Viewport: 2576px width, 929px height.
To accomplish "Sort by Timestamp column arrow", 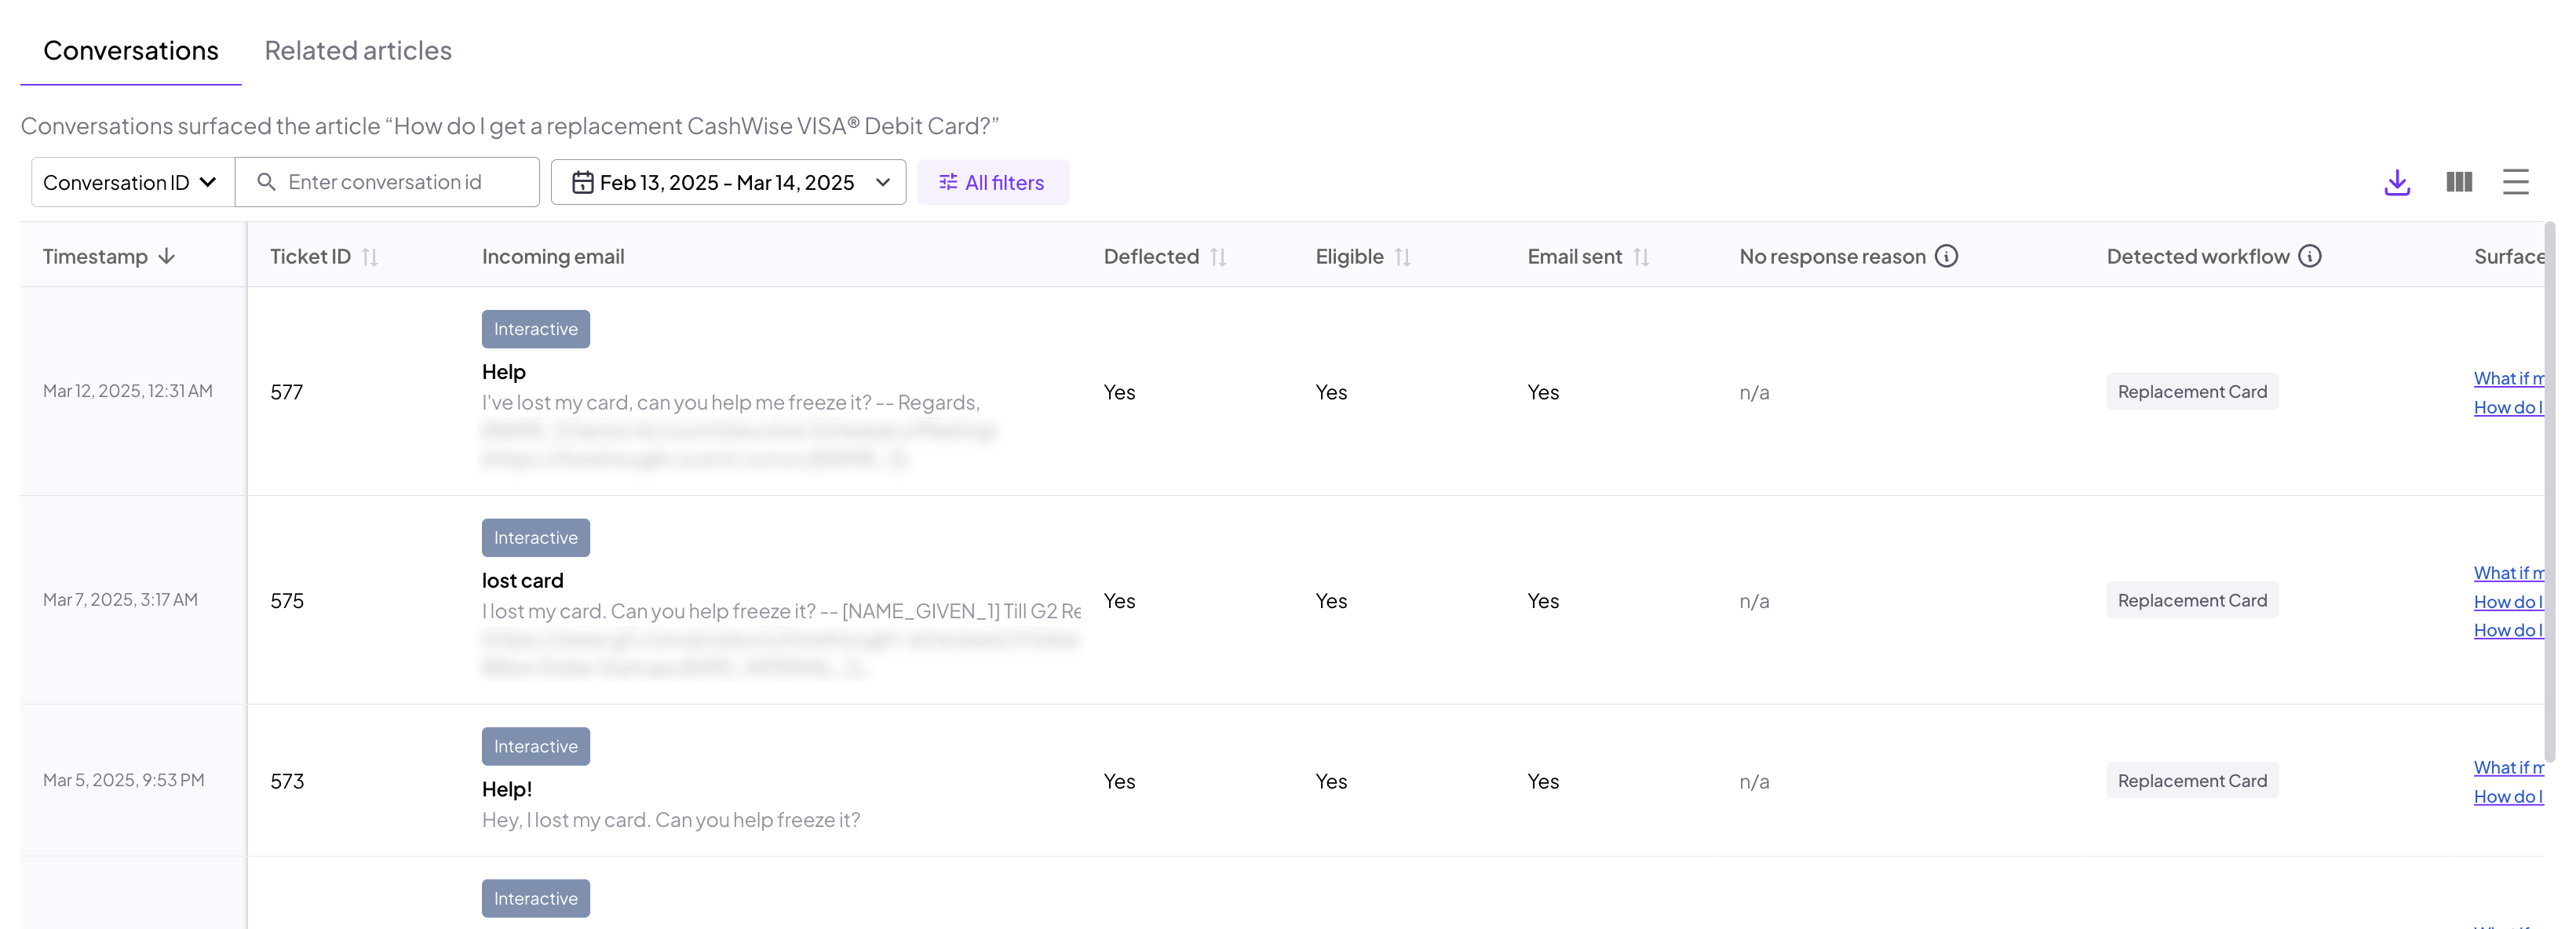I will coord(167,256).
